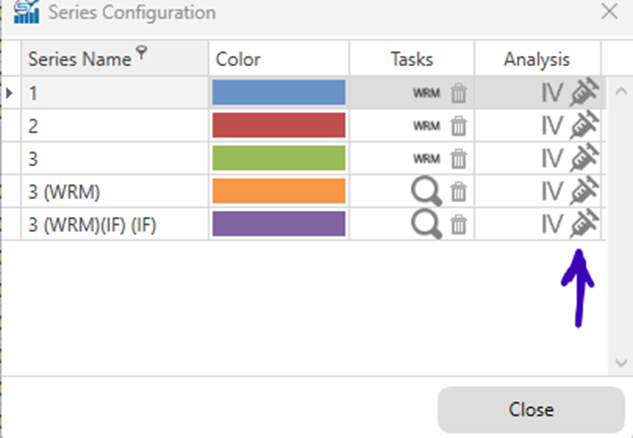Select the series named 3 (WRM)
Viewport: 633px width, 438px height.
64,192
